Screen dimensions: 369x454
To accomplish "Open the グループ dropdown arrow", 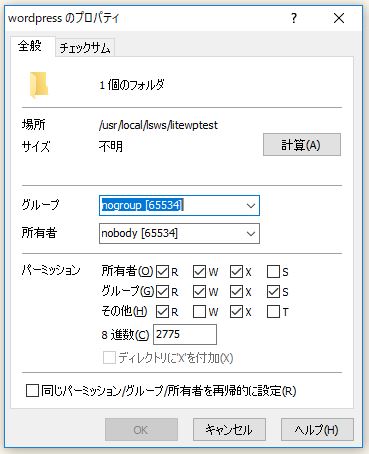I will [x=251, y=206].
